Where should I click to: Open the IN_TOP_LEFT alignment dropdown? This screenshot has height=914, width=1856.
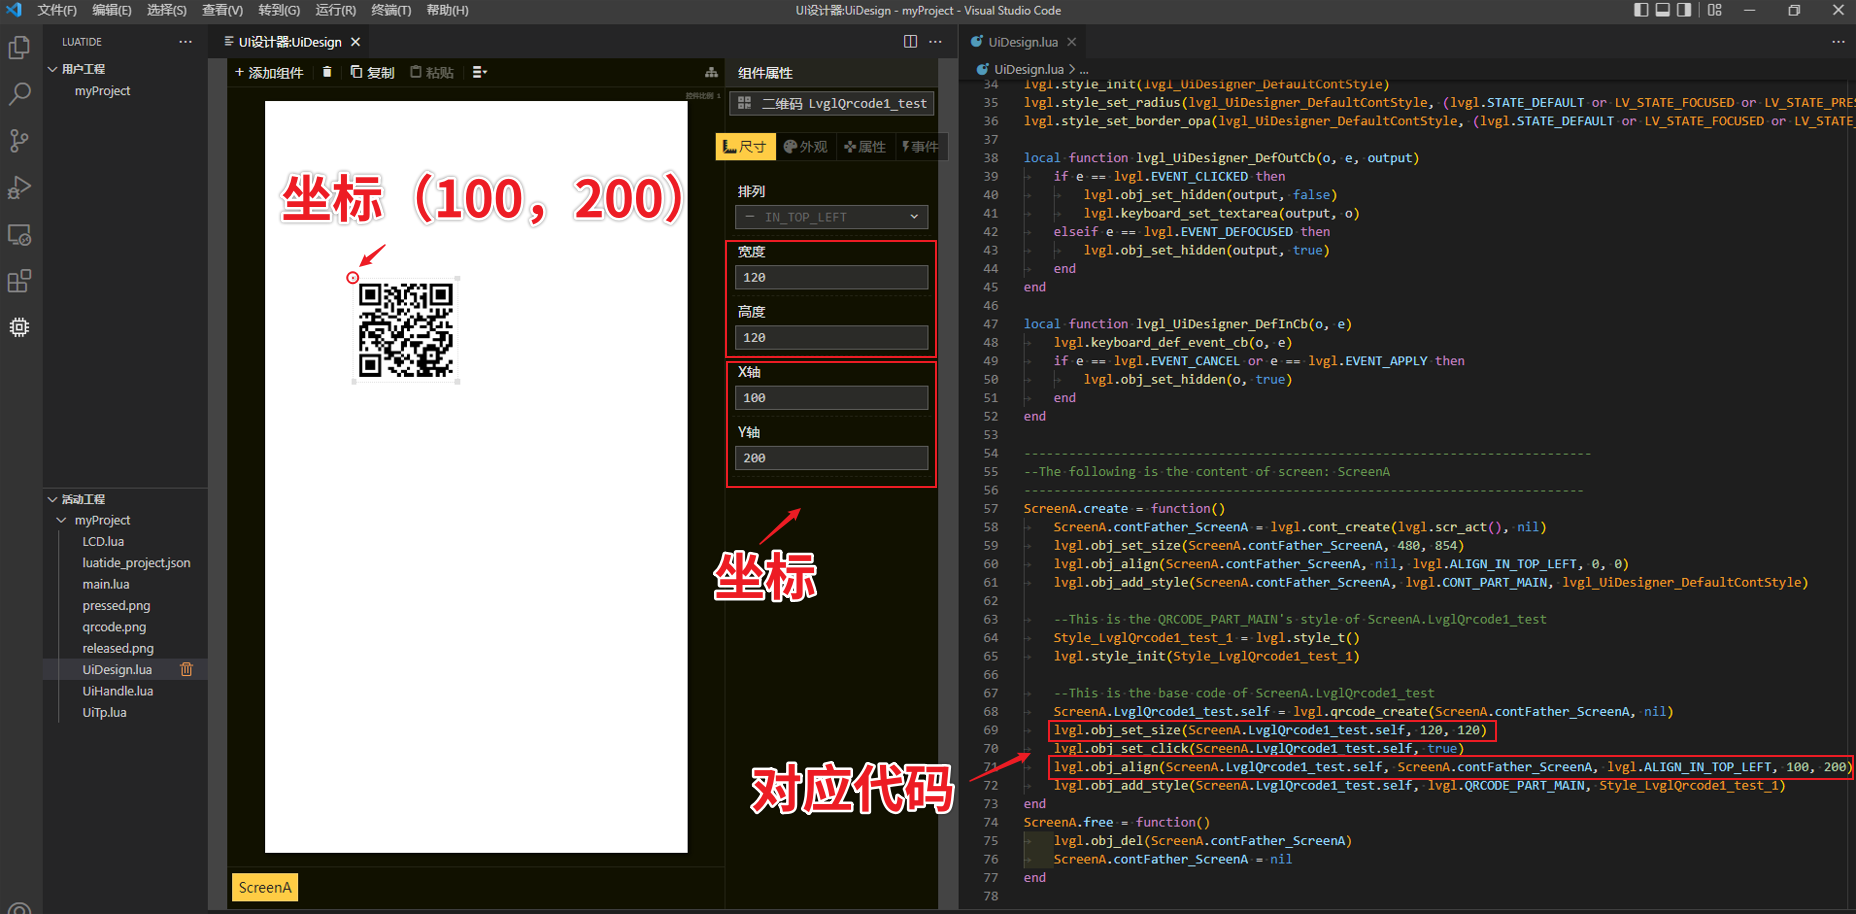[831, 216]
